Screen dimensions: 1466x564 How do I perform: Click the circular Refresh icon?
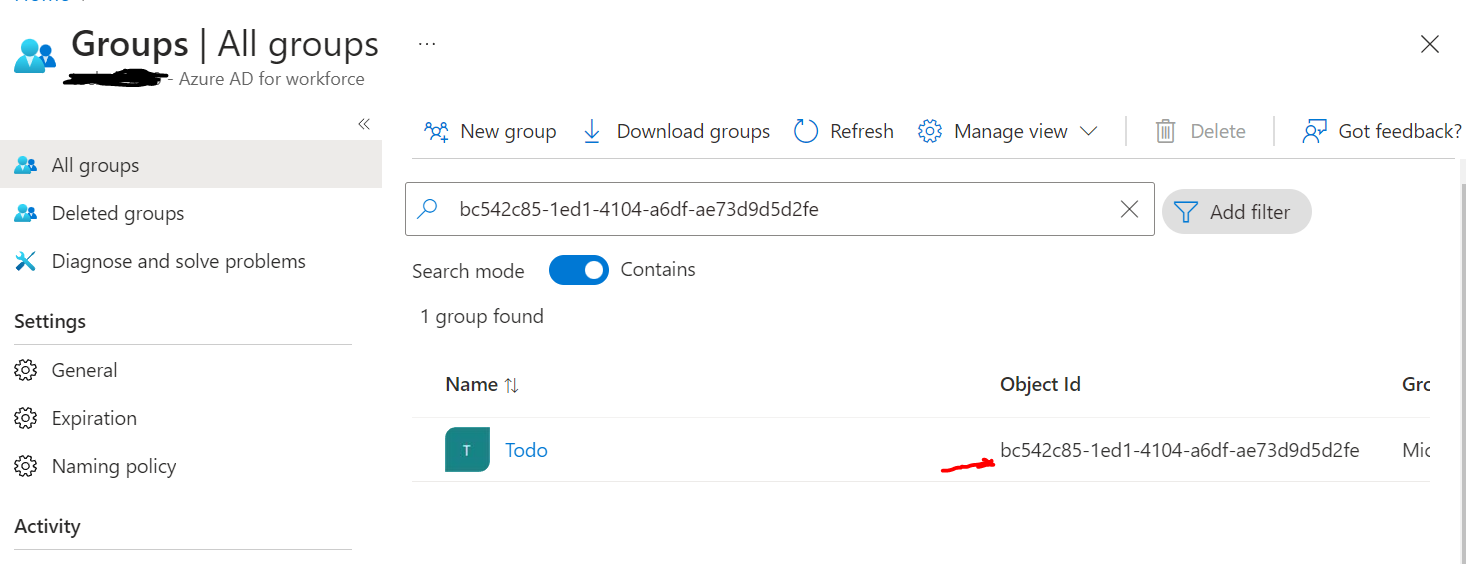pos(806,132)
